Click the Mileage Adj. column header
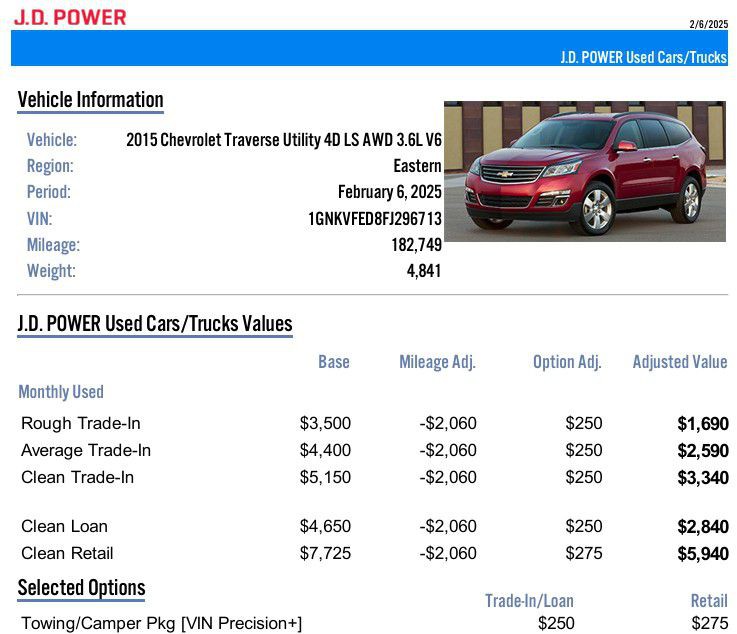This screenshot has height=634, width=737. click(x=438, y=362)
